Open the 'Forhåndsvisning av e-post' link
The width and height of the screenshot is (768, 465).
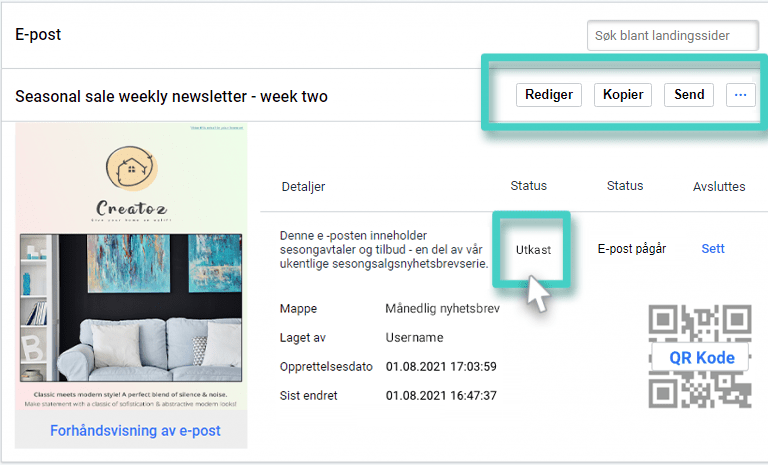pyautogui.click(x=135, y=430)
